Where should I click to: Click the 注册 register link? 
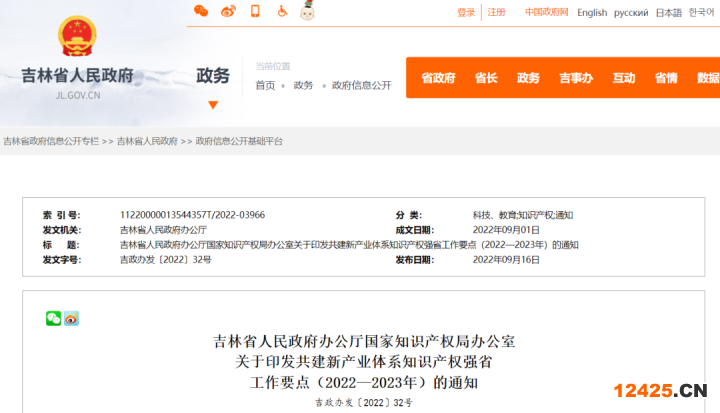(496, 13)
